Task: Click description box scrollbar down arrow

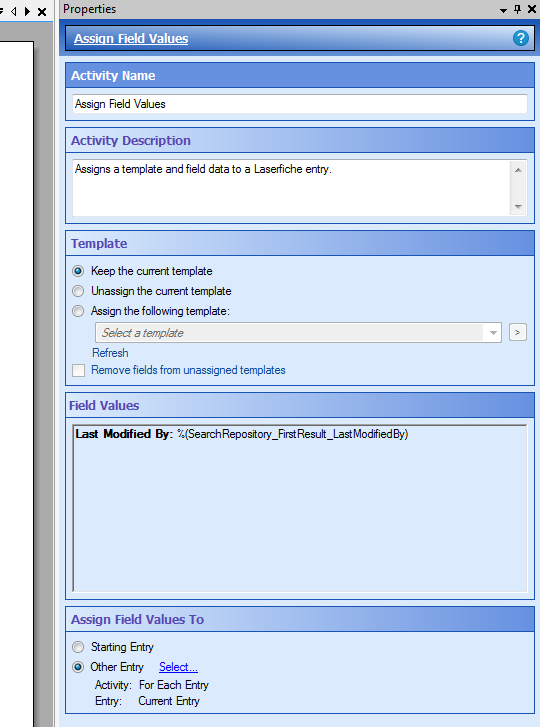Action: (x=518, y=207)
